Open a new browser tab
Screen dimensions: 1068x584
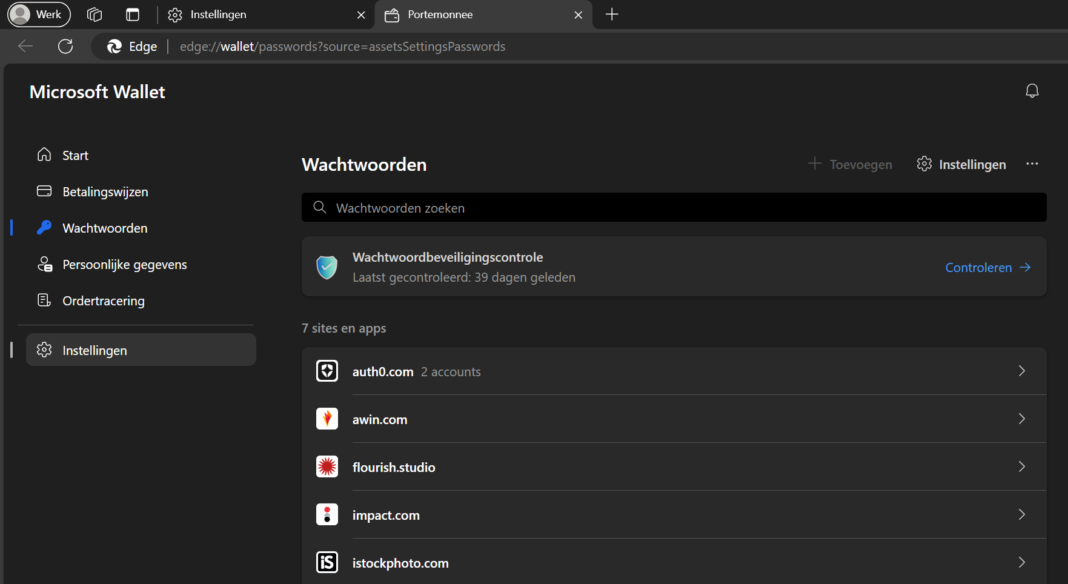tap(611, 15)
